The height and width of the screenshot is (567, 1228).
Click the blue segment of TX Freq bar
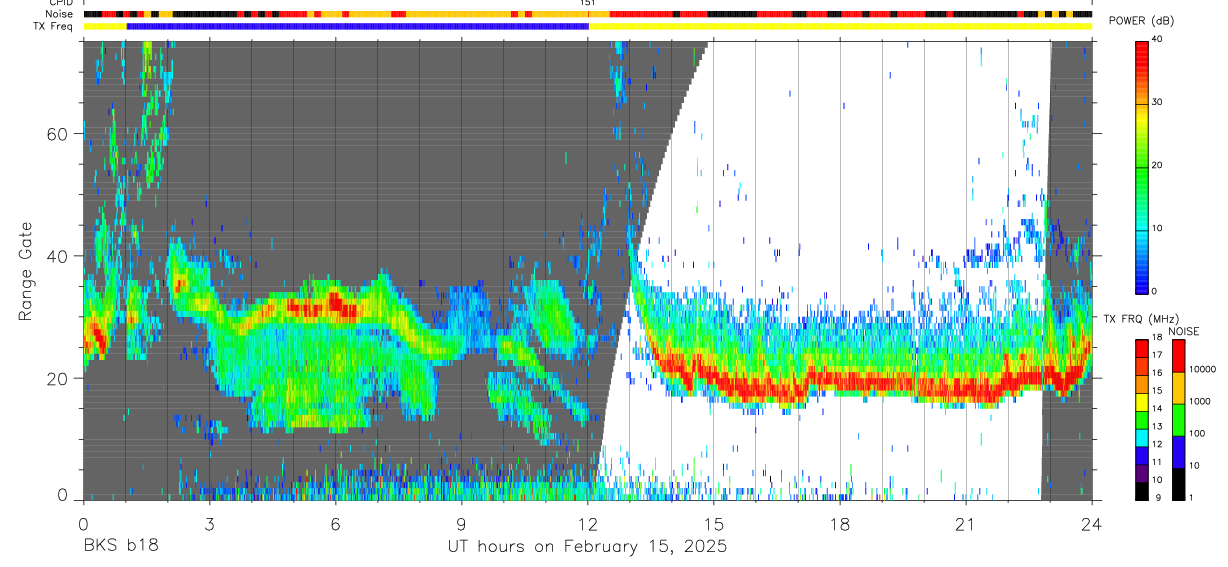pos(358,26)
